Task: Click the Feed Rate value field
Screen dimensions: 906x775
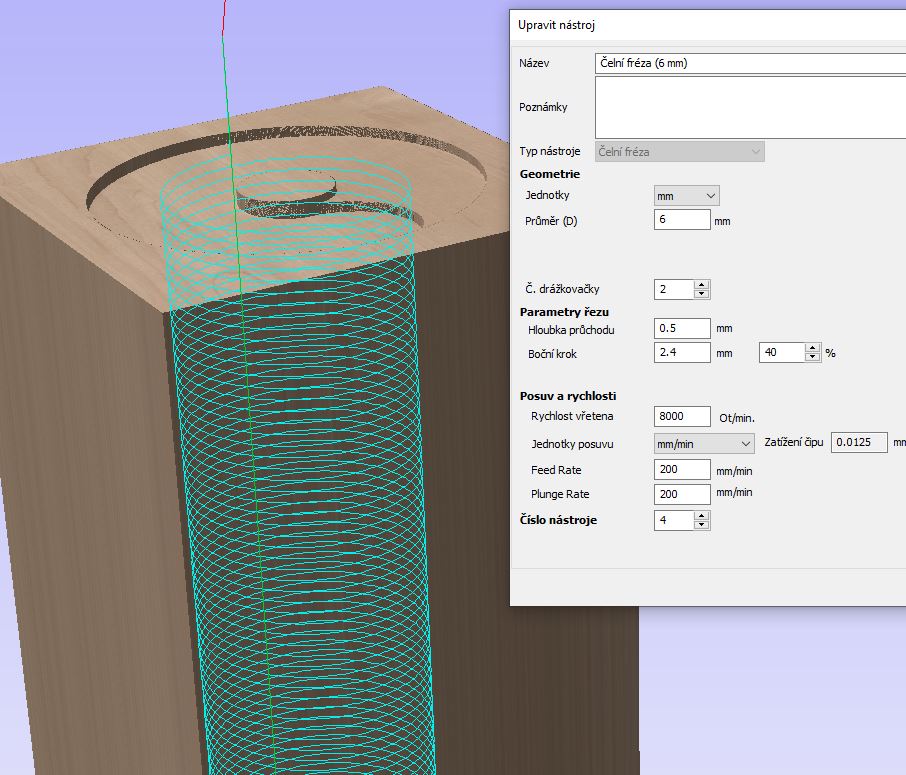Action: pos(682,470)
